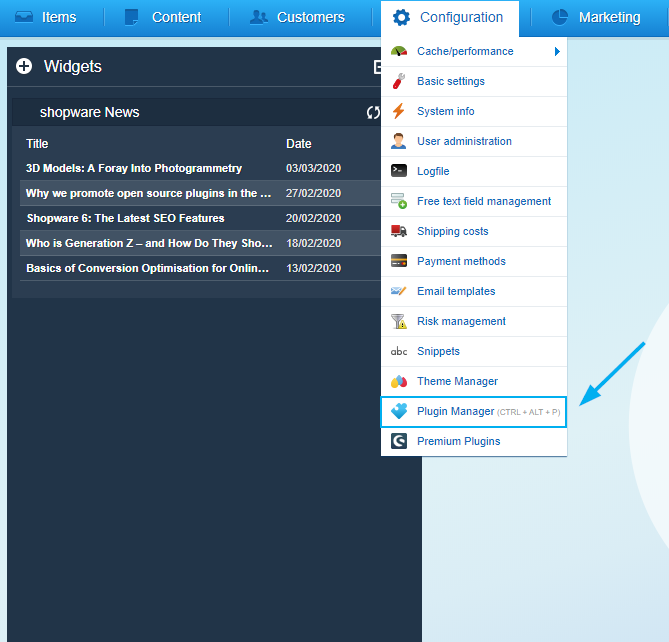Click the Plugin Manager puzzle icon

point(398,411)
